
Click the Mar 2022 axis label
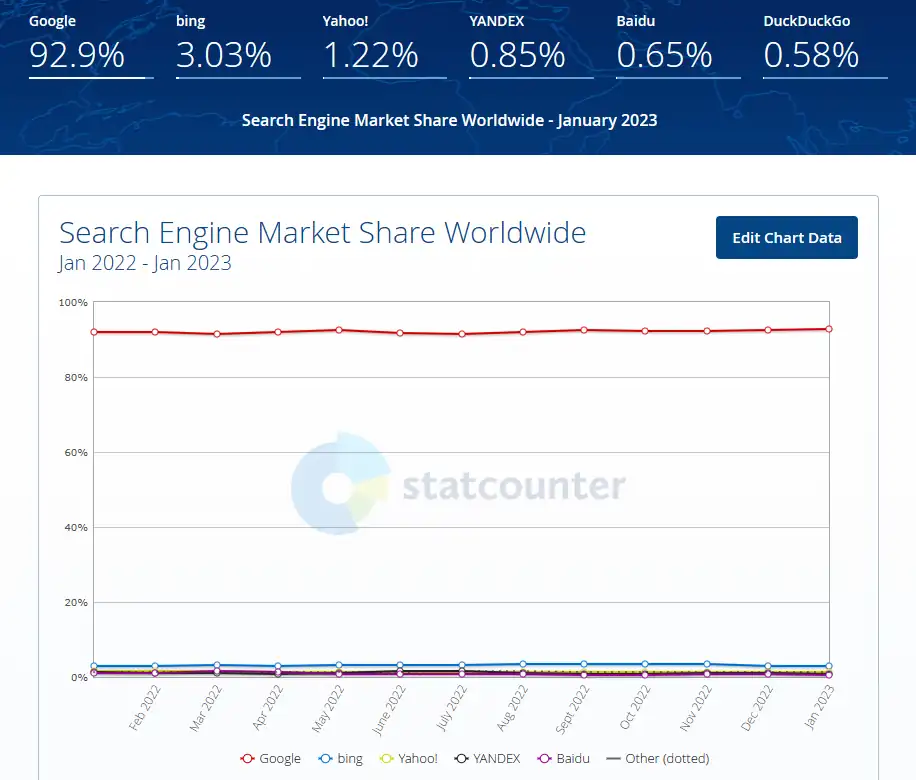206,708
